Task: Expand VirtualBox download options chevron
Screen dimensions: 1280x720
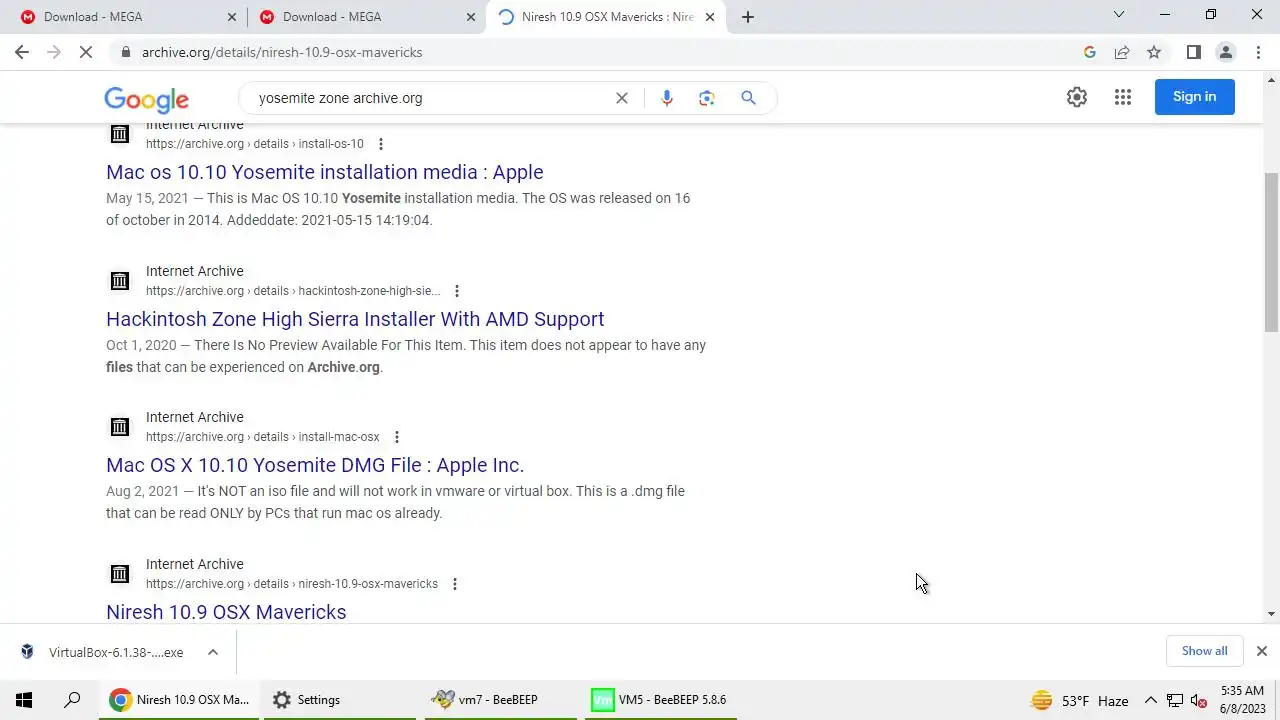Action: (x=212, y=652)
